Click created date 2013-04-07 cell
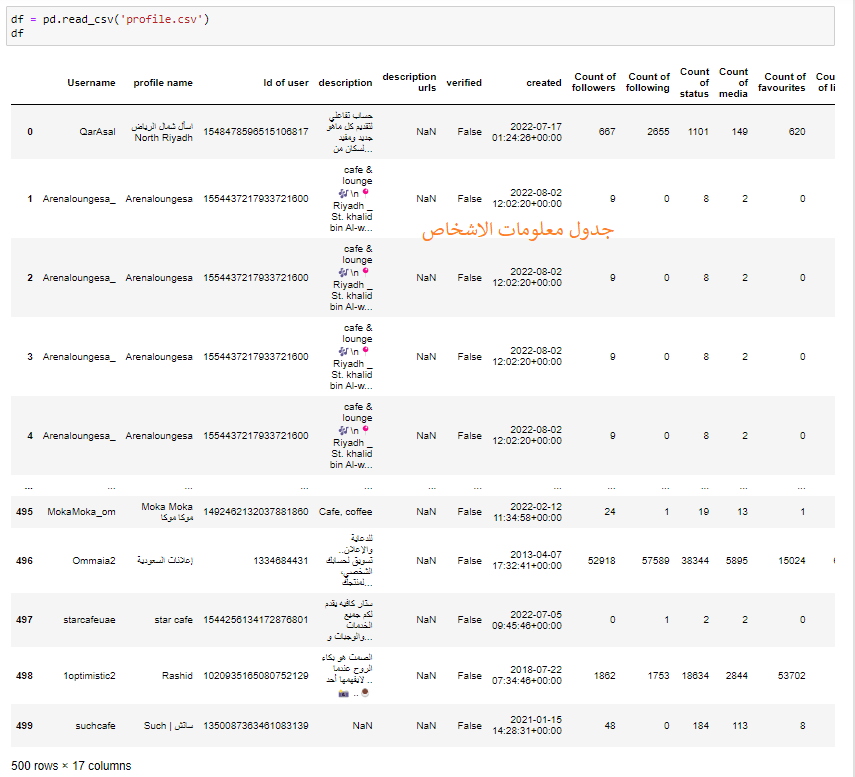Image resolution: width=855 pixels, height=777 pixels. (x=527, y=561)
